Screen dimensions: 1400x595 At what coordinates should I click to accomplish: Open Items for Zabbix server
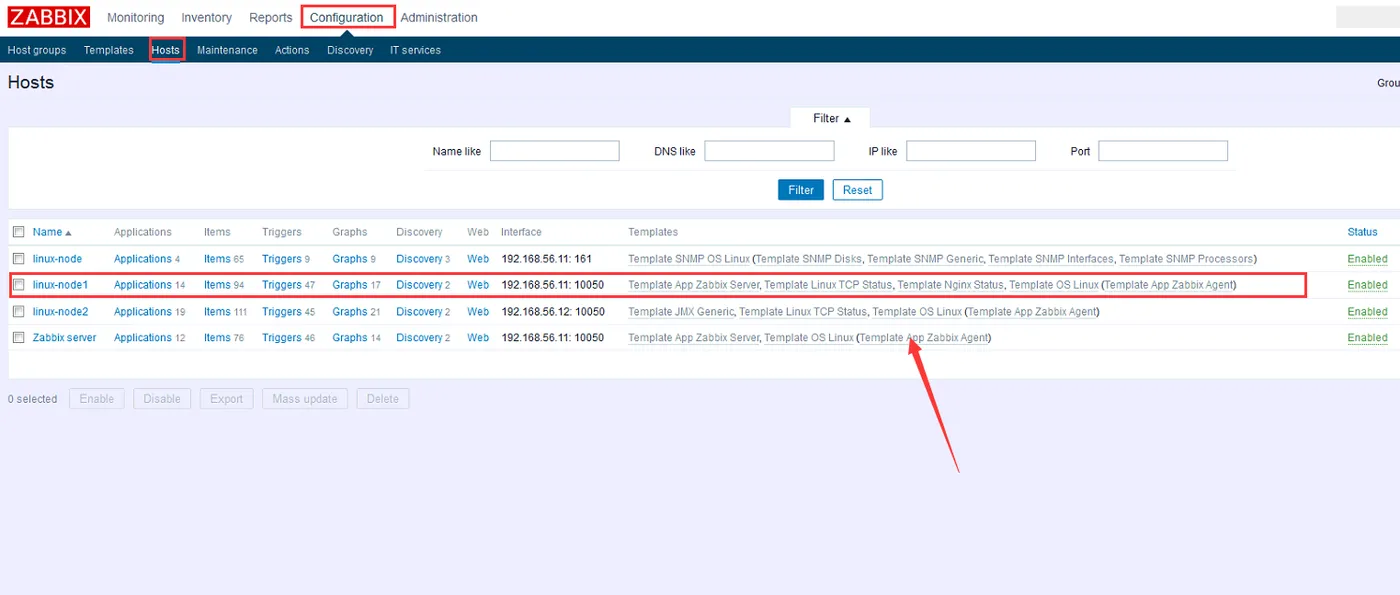[x=217, y=338]
